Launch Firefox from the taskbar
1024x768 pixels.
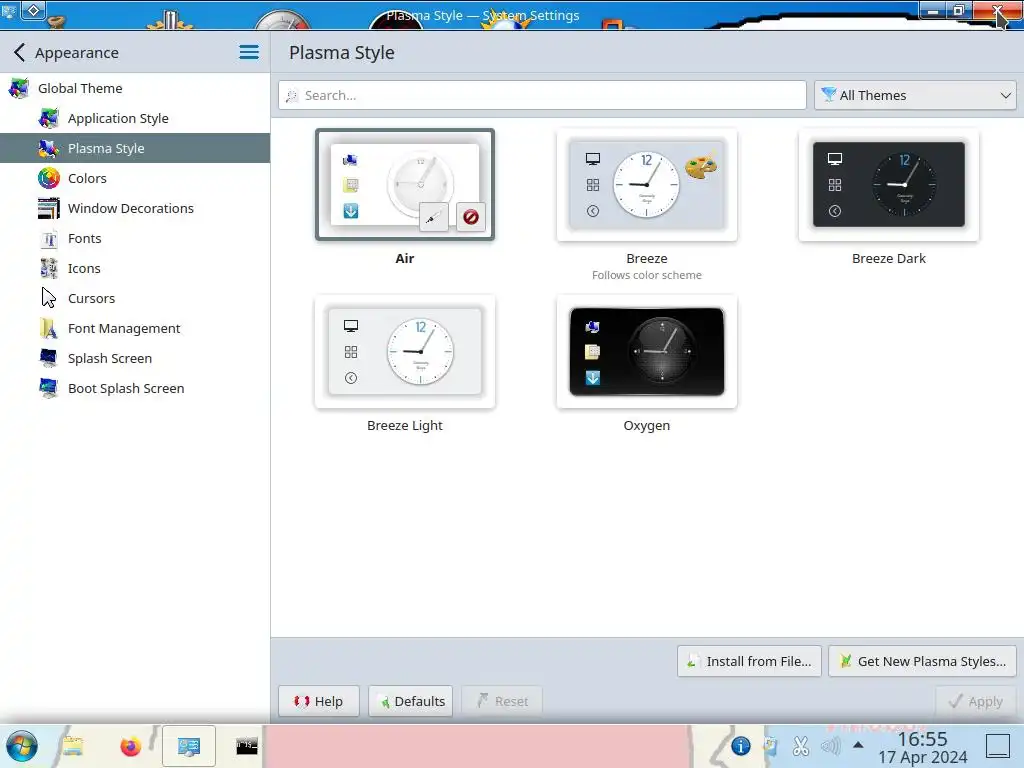(131, 746)
